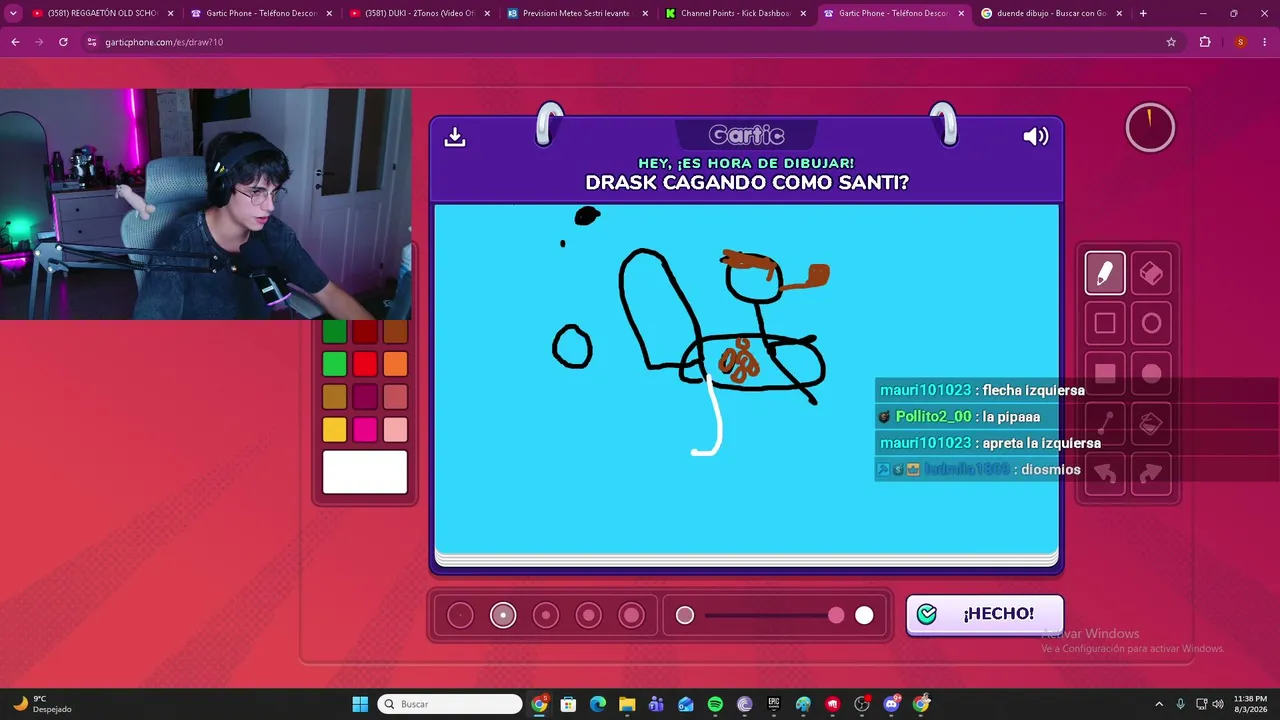Select the paint bucket fill tool
The height and width of the screenshot is (720, 1280).
pyautogui.click(x=1151, y=424)
